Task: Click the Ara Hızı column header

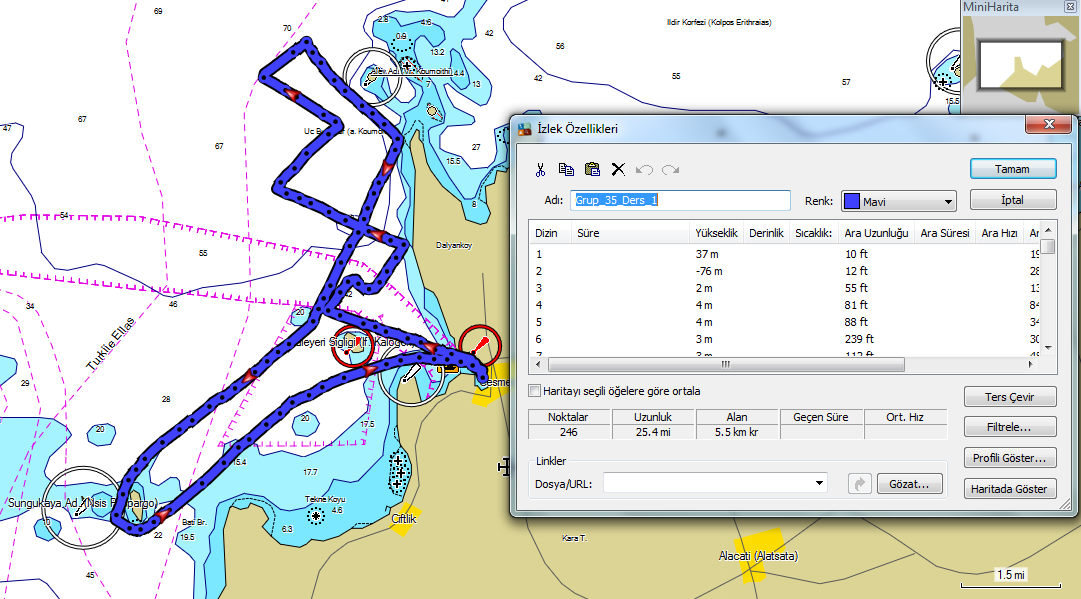Action: point(1000,233)
